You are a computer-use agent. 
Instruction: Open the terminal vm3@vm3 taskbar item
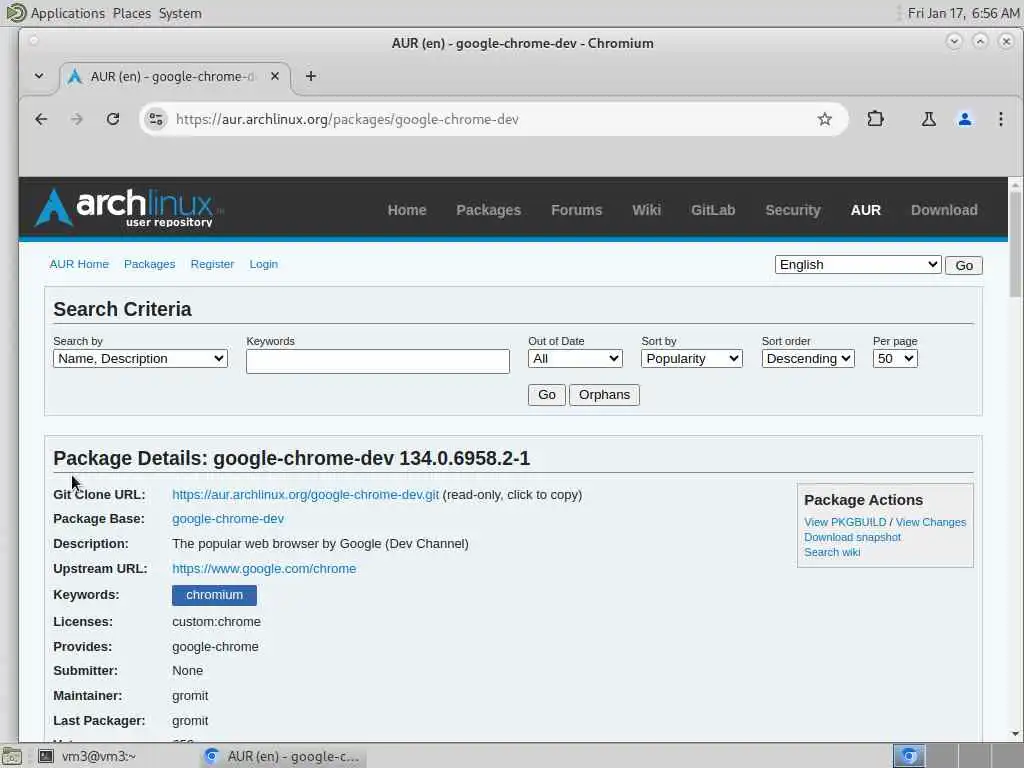coord(87,756)
